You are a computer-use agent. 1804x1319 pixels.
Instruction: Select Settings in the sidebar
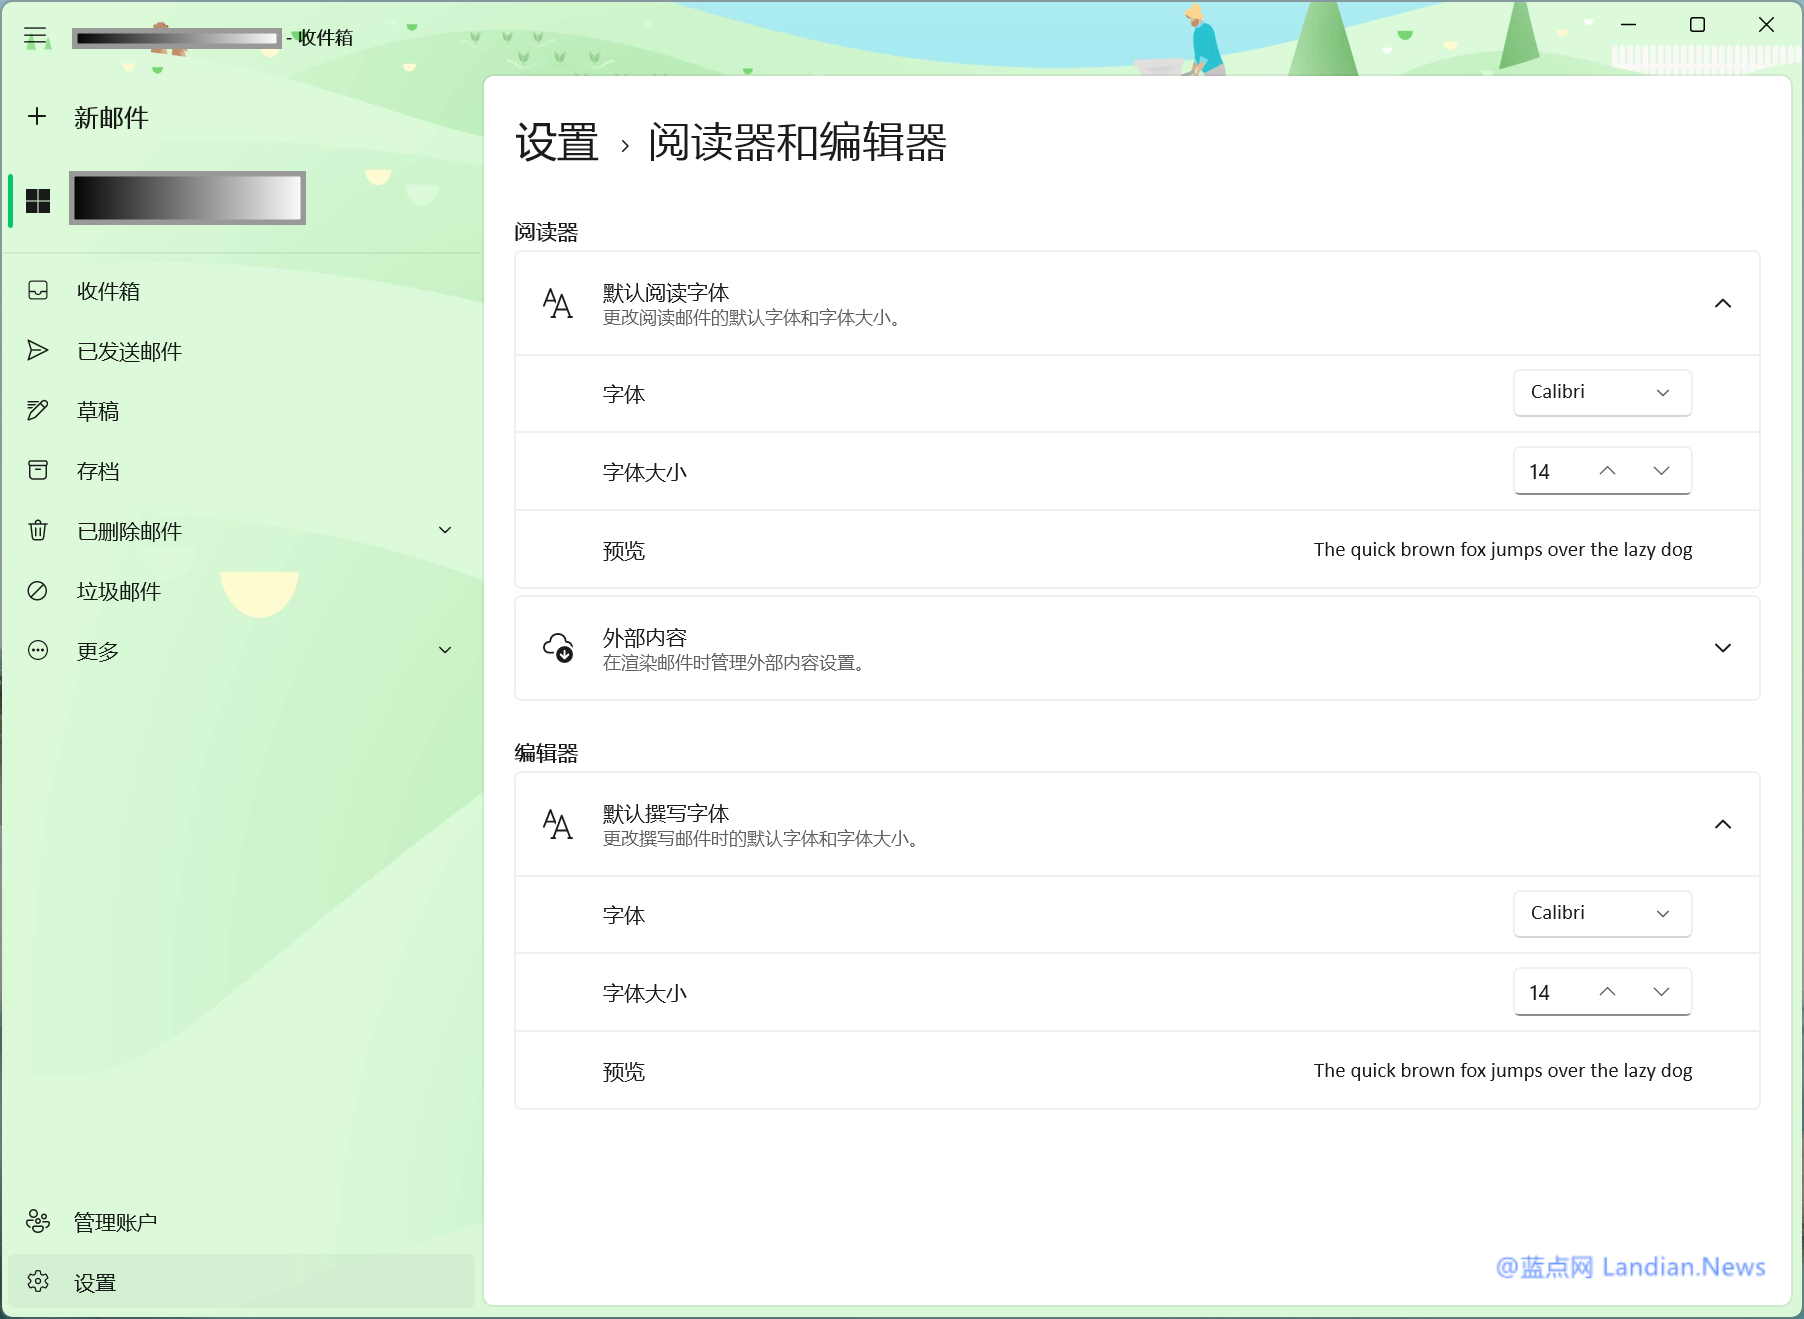click(x=95, y=1282)
